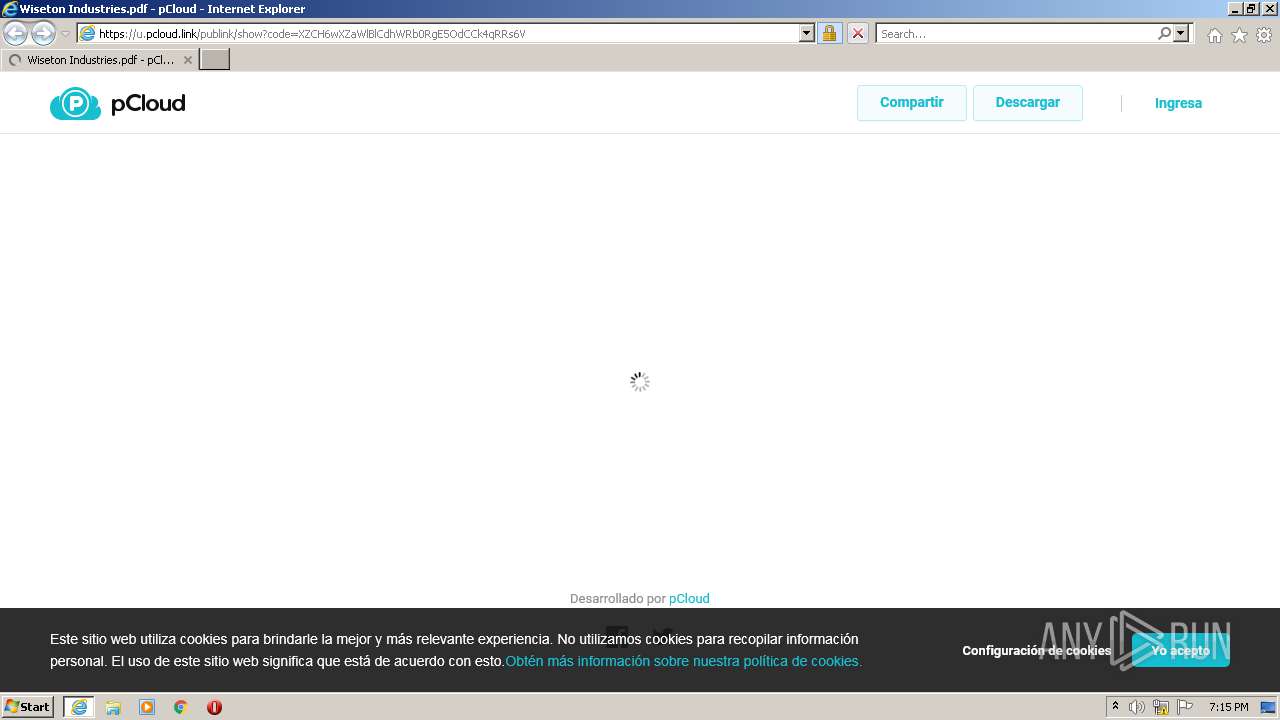The width and height of the screenshot is (1280, 720).
Task: Open File Explorer from taskbar
Action: (x=113, y=707)
